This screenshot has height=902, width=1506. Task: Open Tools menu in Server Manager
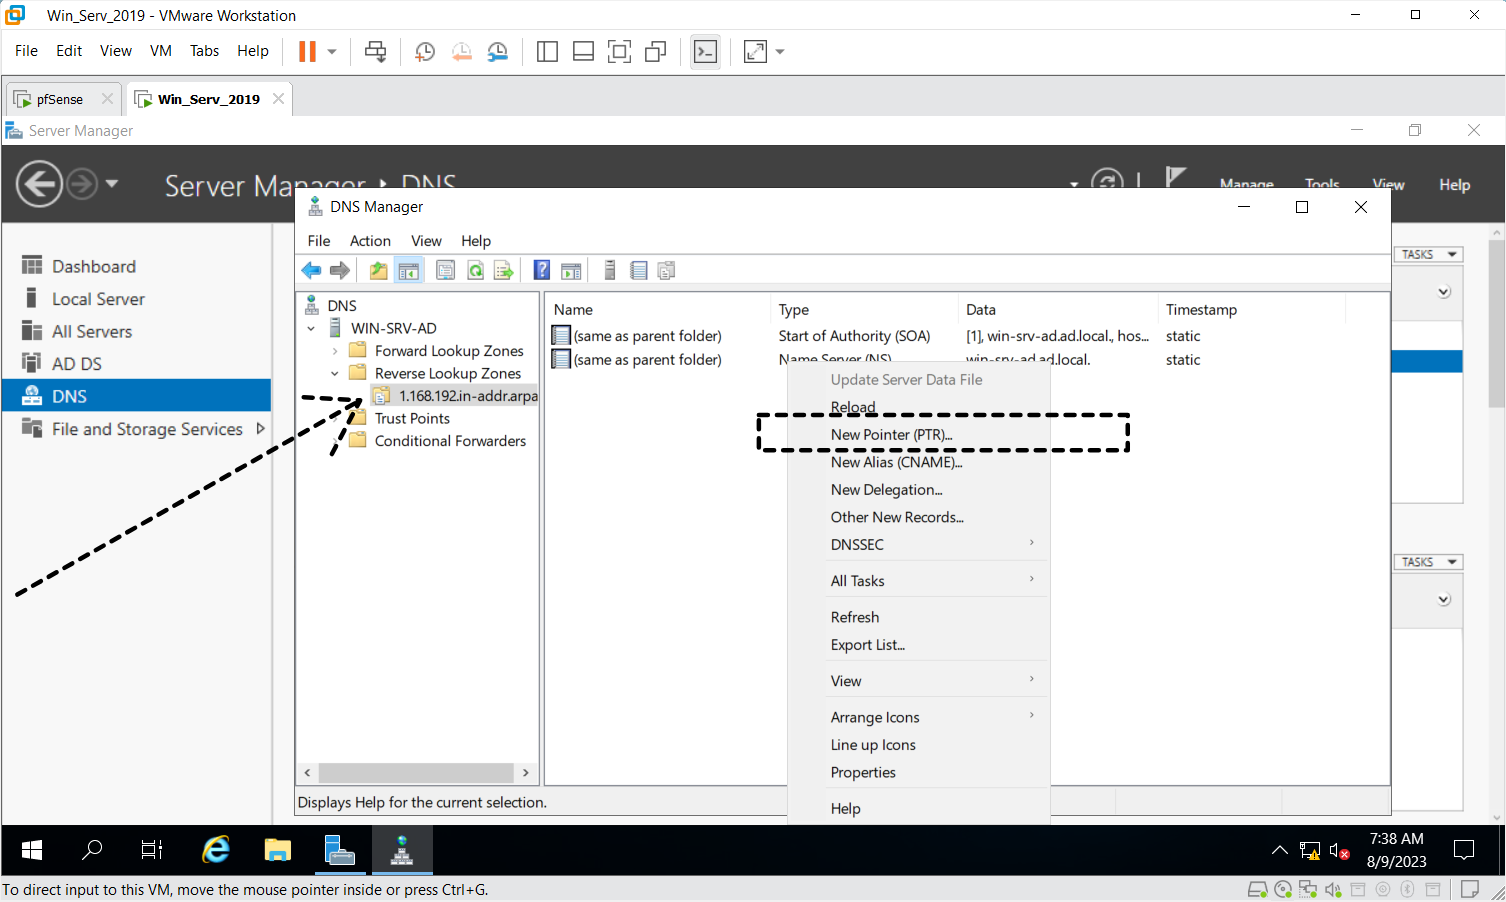click(x=1322, y=184)
